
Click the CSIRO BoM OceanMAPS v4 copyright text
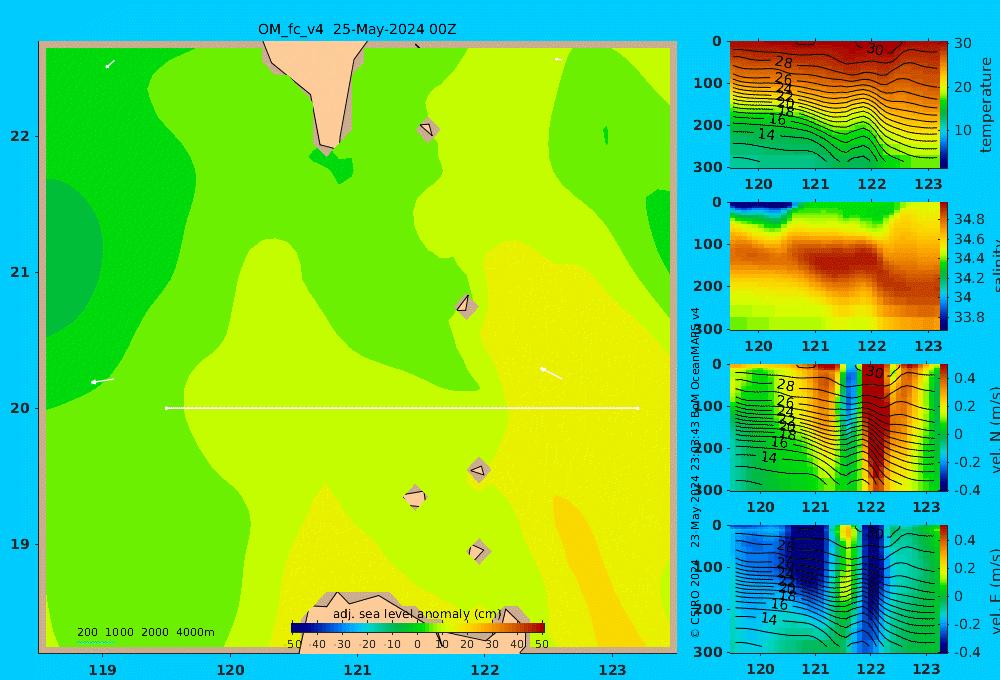pyautogui.click(x=695, y=473)
